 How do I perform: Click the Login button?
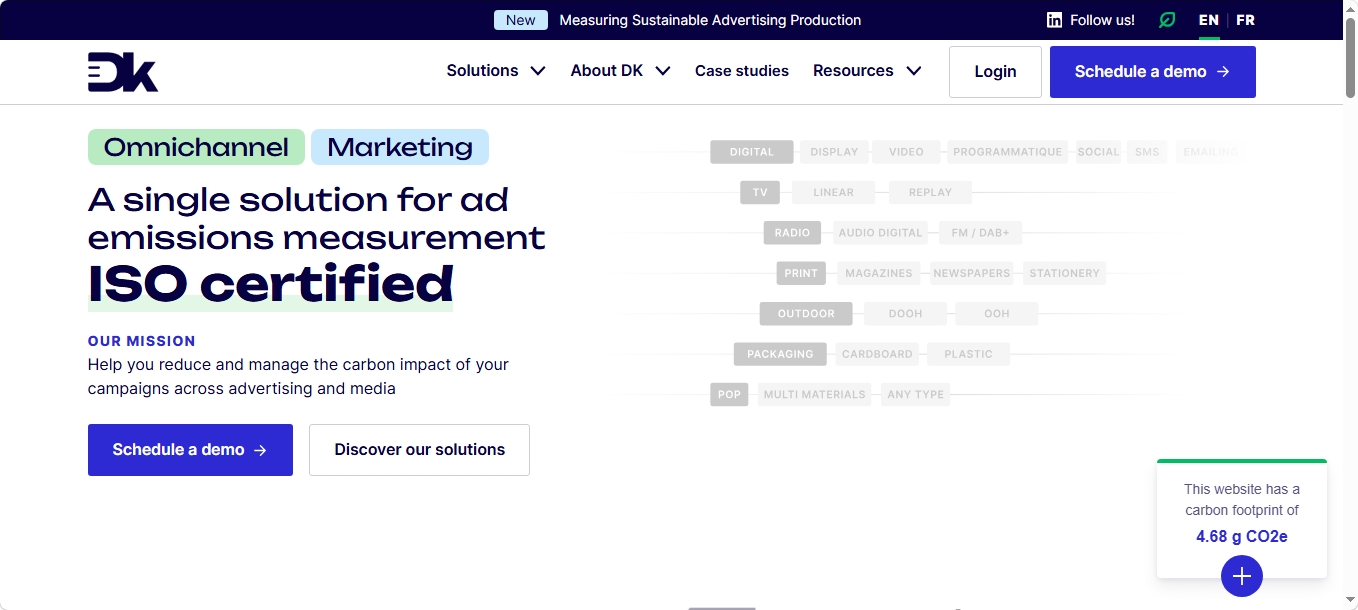tap(995, 72)
